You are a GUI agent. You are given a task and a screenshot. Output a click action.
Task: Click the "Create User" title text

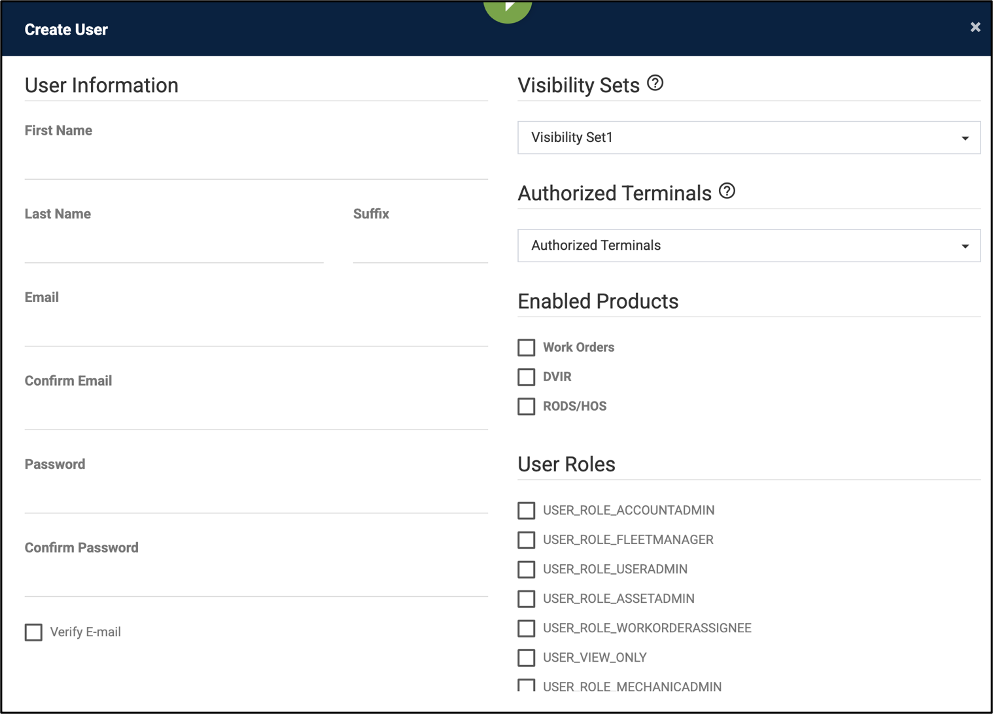pos(66,30)
